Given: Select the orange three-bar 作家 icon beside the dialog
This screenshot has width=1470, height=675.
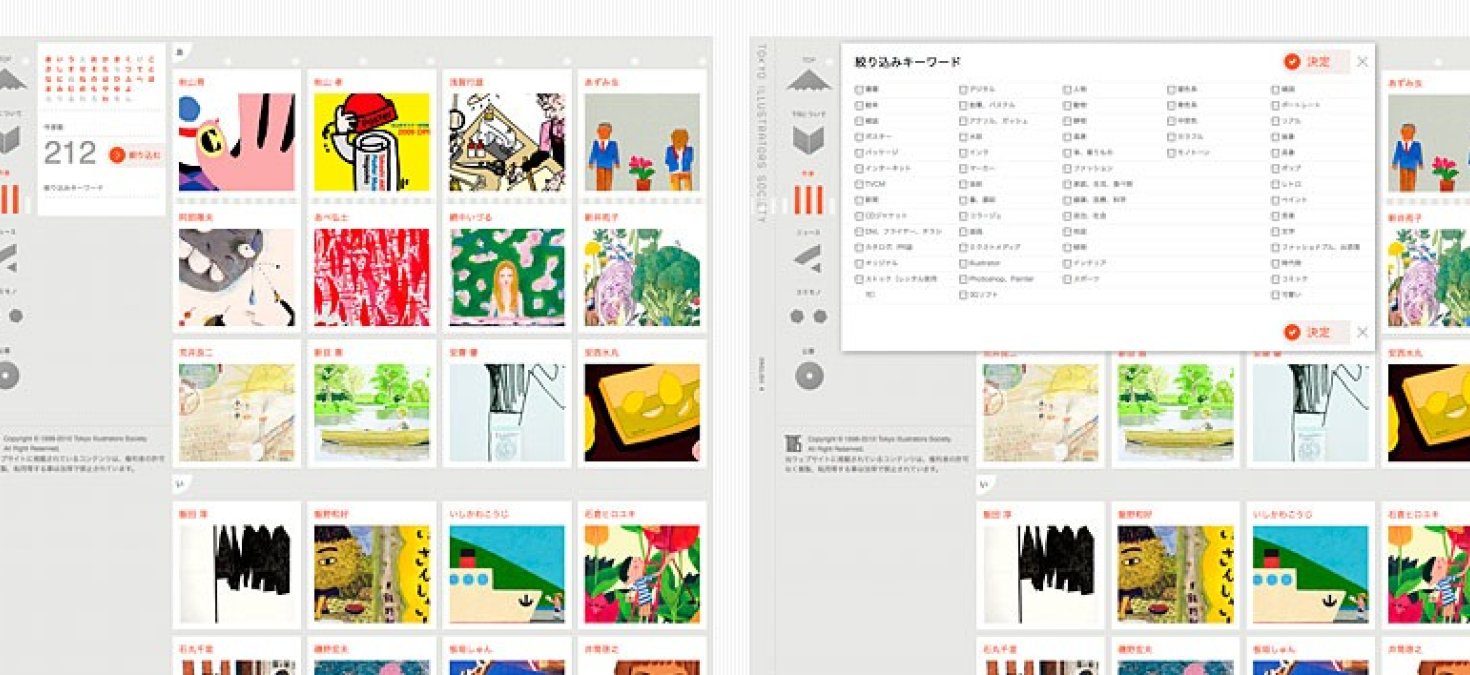Looking at the screenshot, I should pos(808,201).
